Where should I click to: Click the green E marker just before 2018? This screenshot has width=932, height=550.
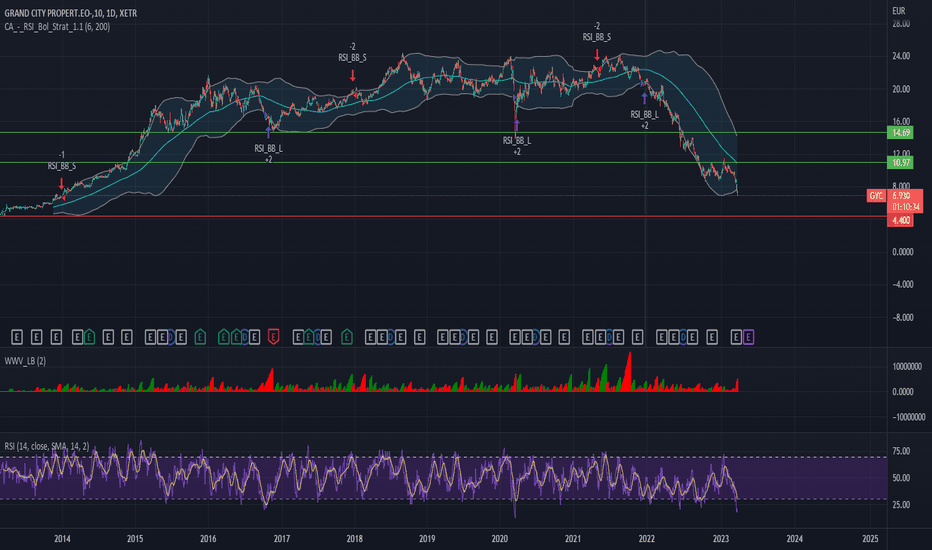347,337
